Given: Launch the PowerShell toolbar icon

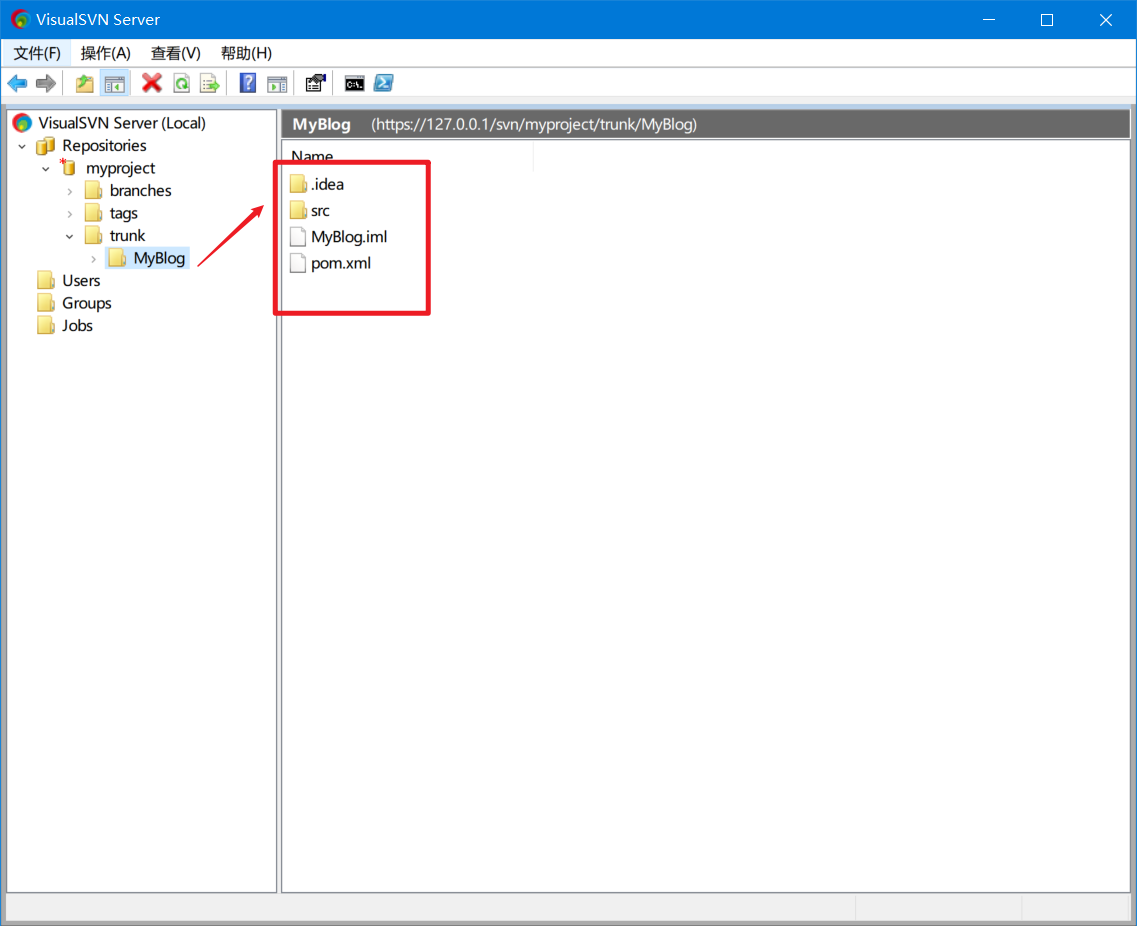Looking at the screenshot, I should click(384, 83).
